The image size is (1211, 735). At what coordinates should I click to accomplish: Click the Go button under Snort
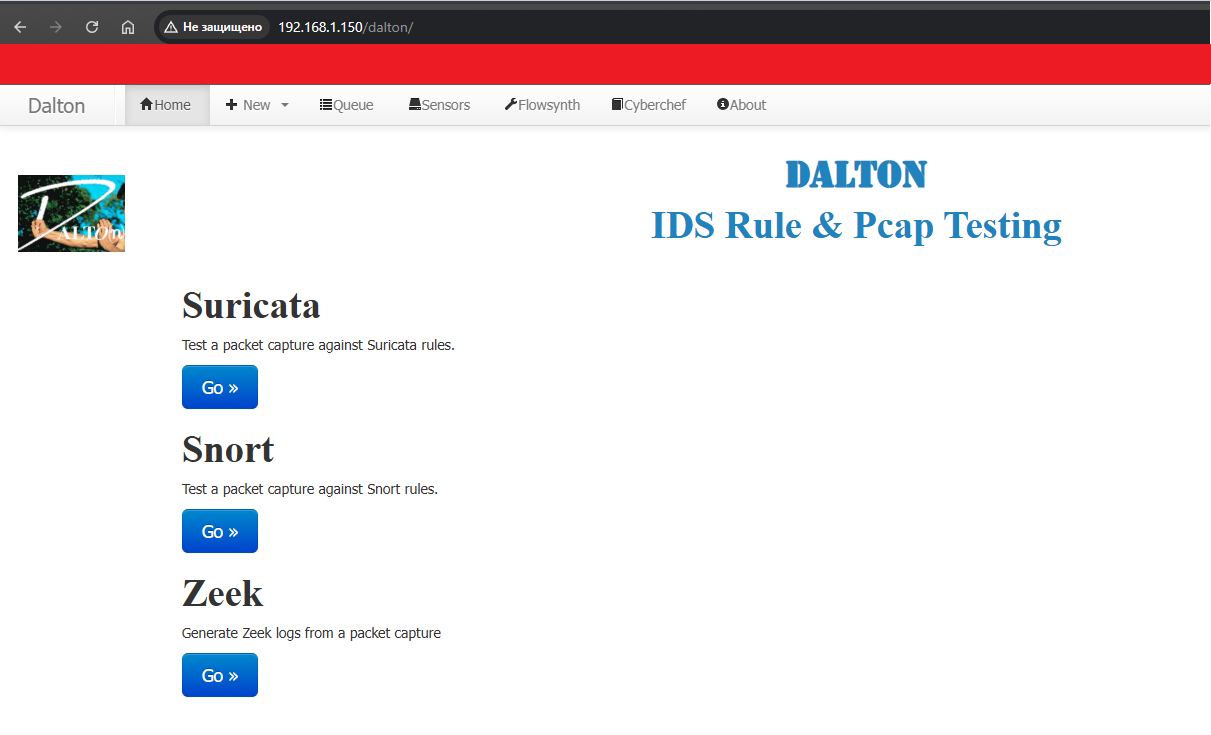[220, 531]
